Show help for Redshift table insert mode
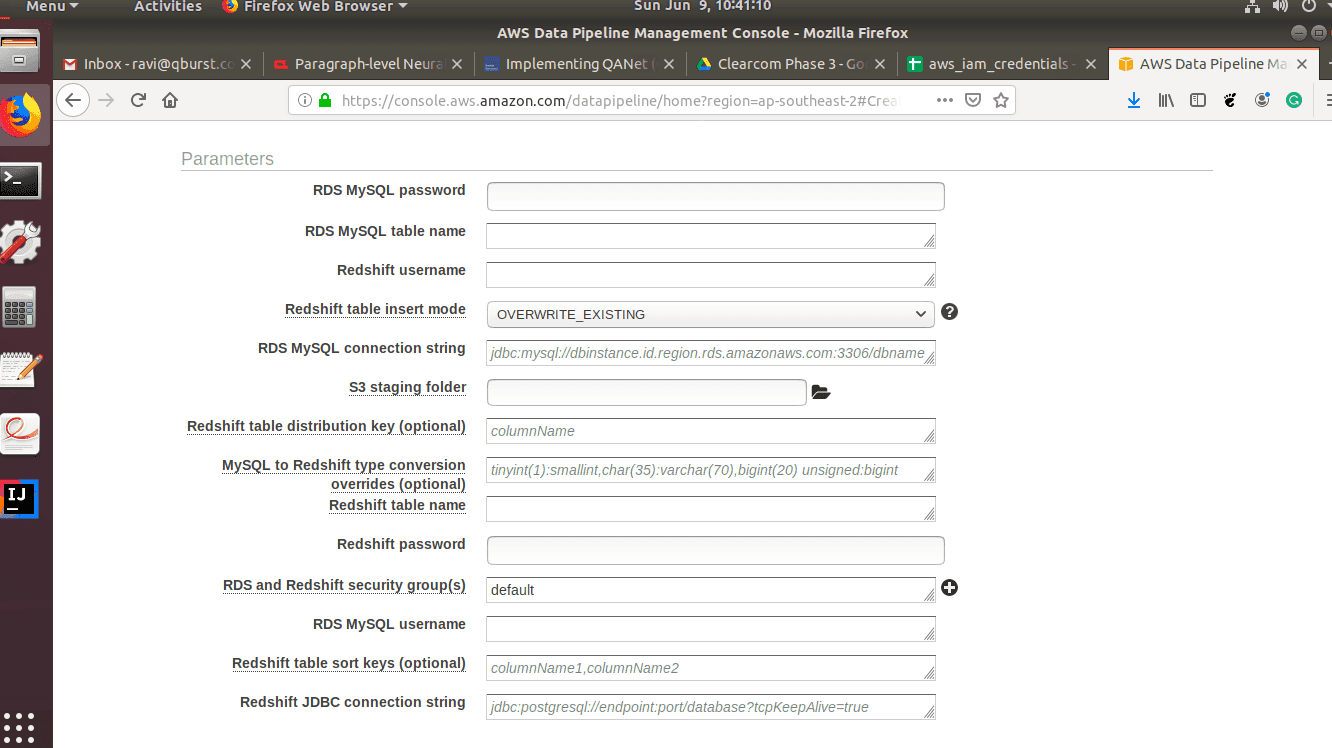This screenshot has width=1332, height=748. [950, 312]
